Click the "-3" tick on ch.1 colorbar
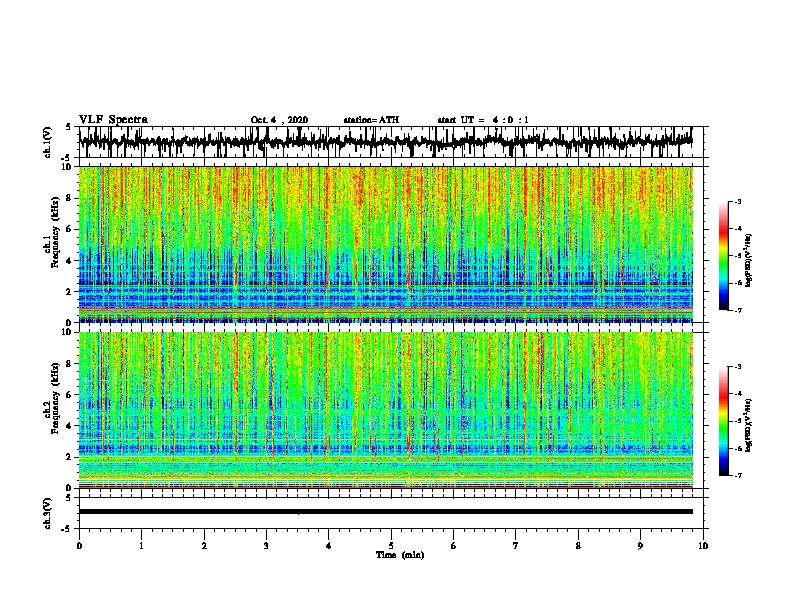Screen dimensions: 792x612 pyautogui.click(x=737, y=201)
